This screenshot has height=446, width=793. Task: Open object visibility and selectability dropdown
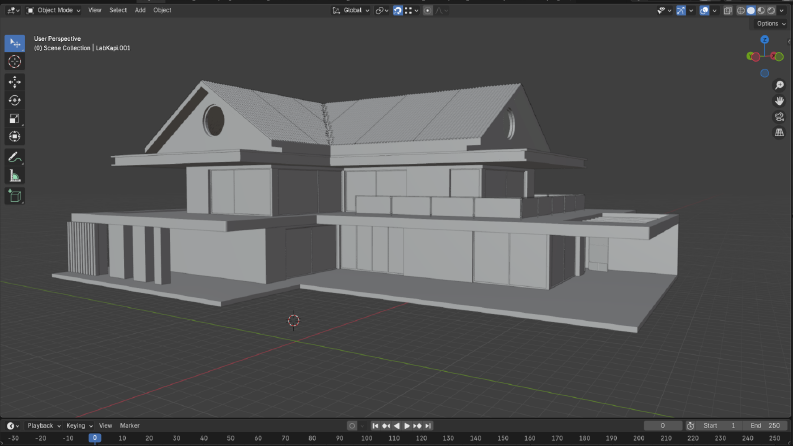[x=664, y=10]
